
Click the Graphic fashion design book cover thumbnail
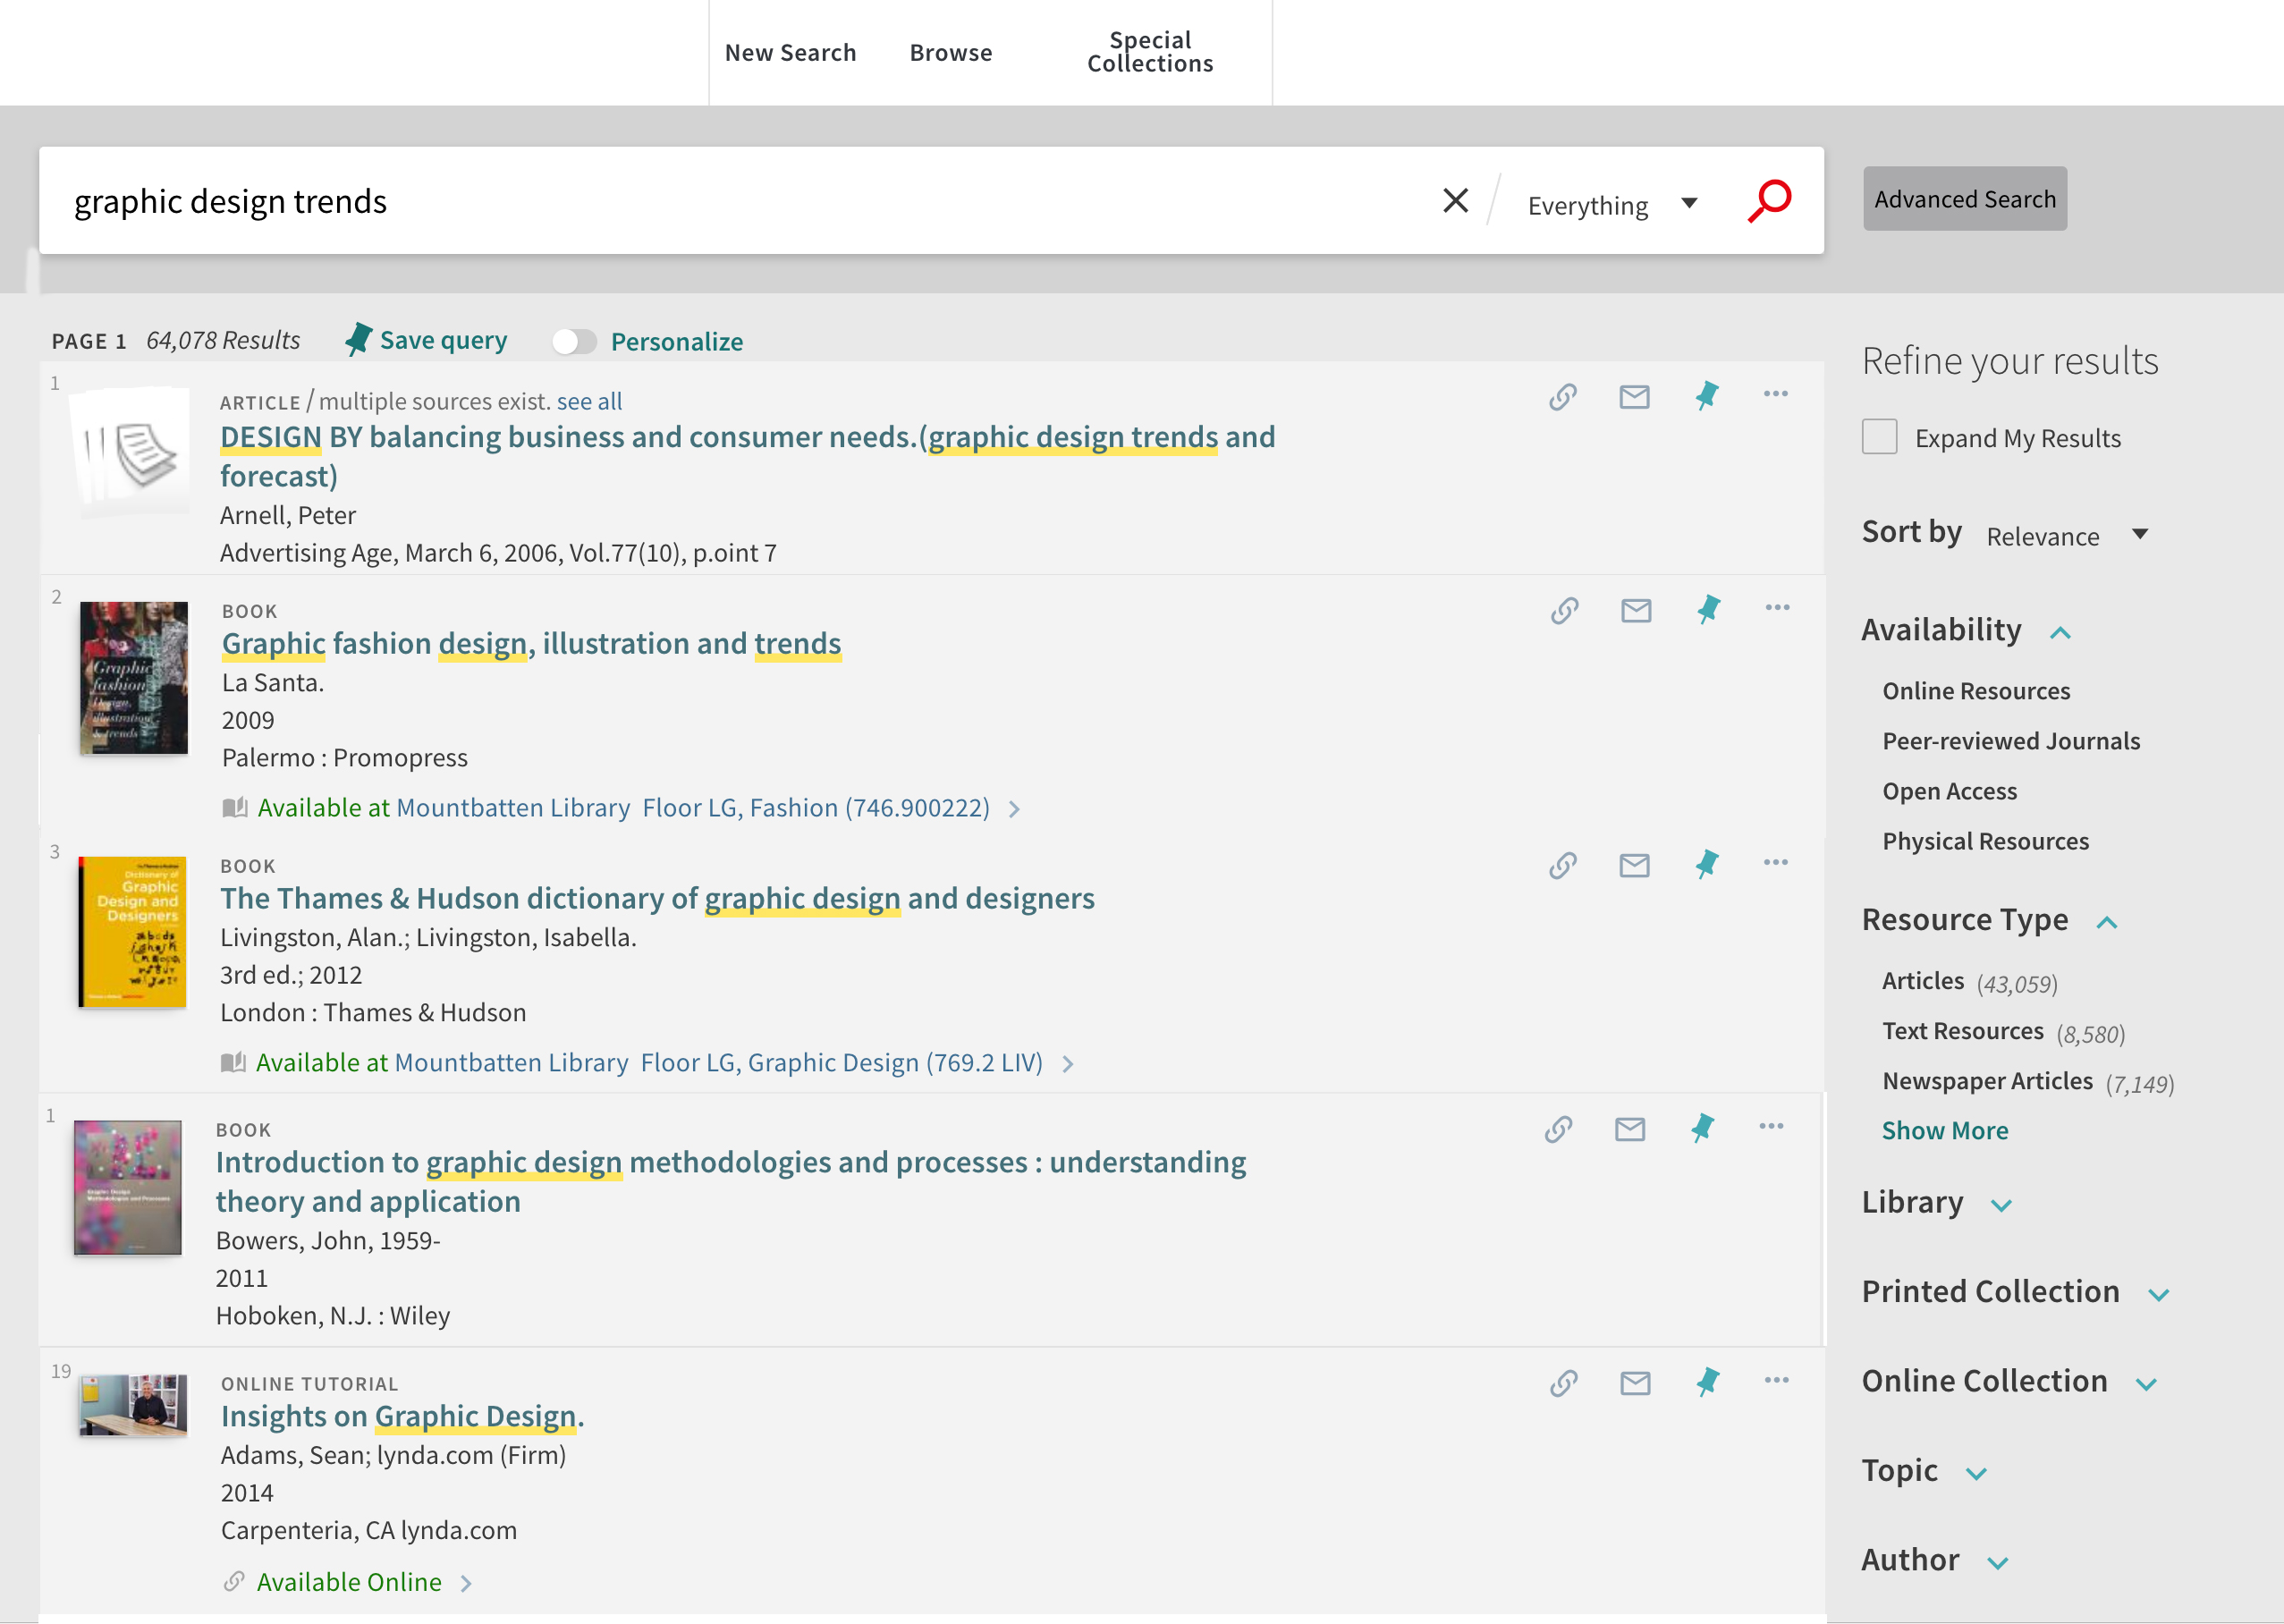(x=133, y=678)
